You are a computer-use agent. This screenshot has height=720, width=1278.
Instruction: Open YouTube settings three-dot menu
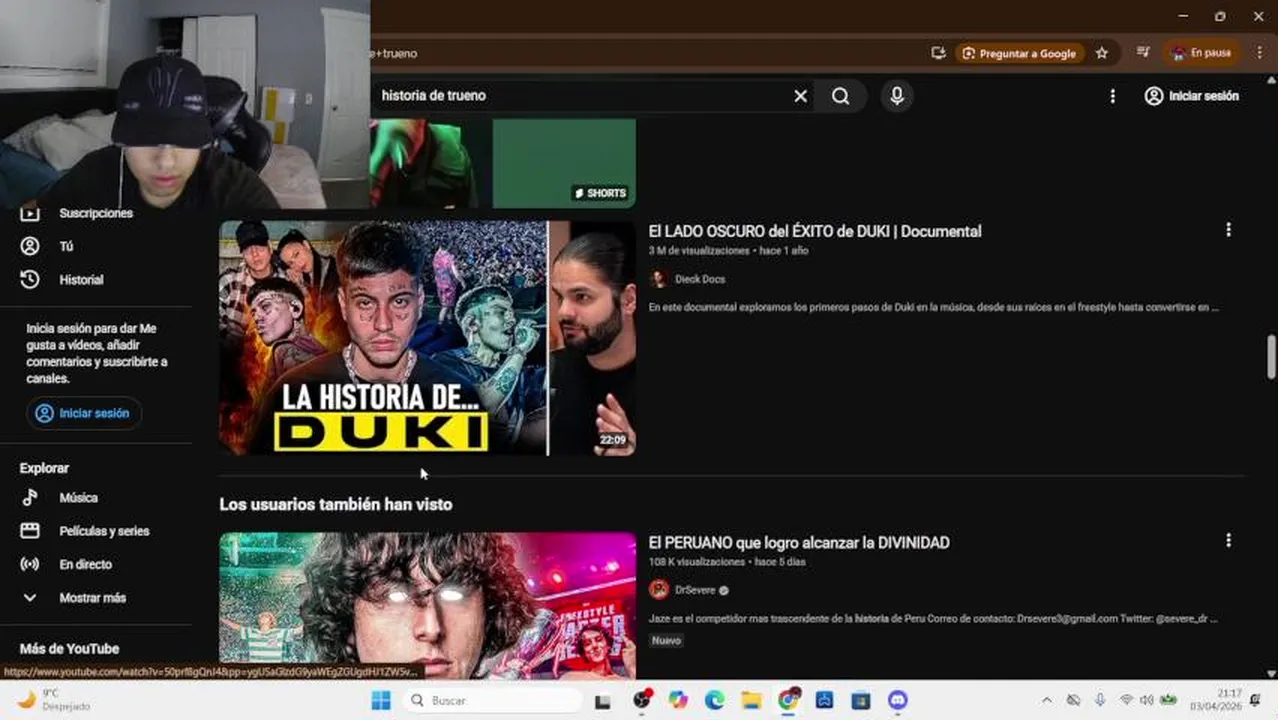[x=1112, y=96]
